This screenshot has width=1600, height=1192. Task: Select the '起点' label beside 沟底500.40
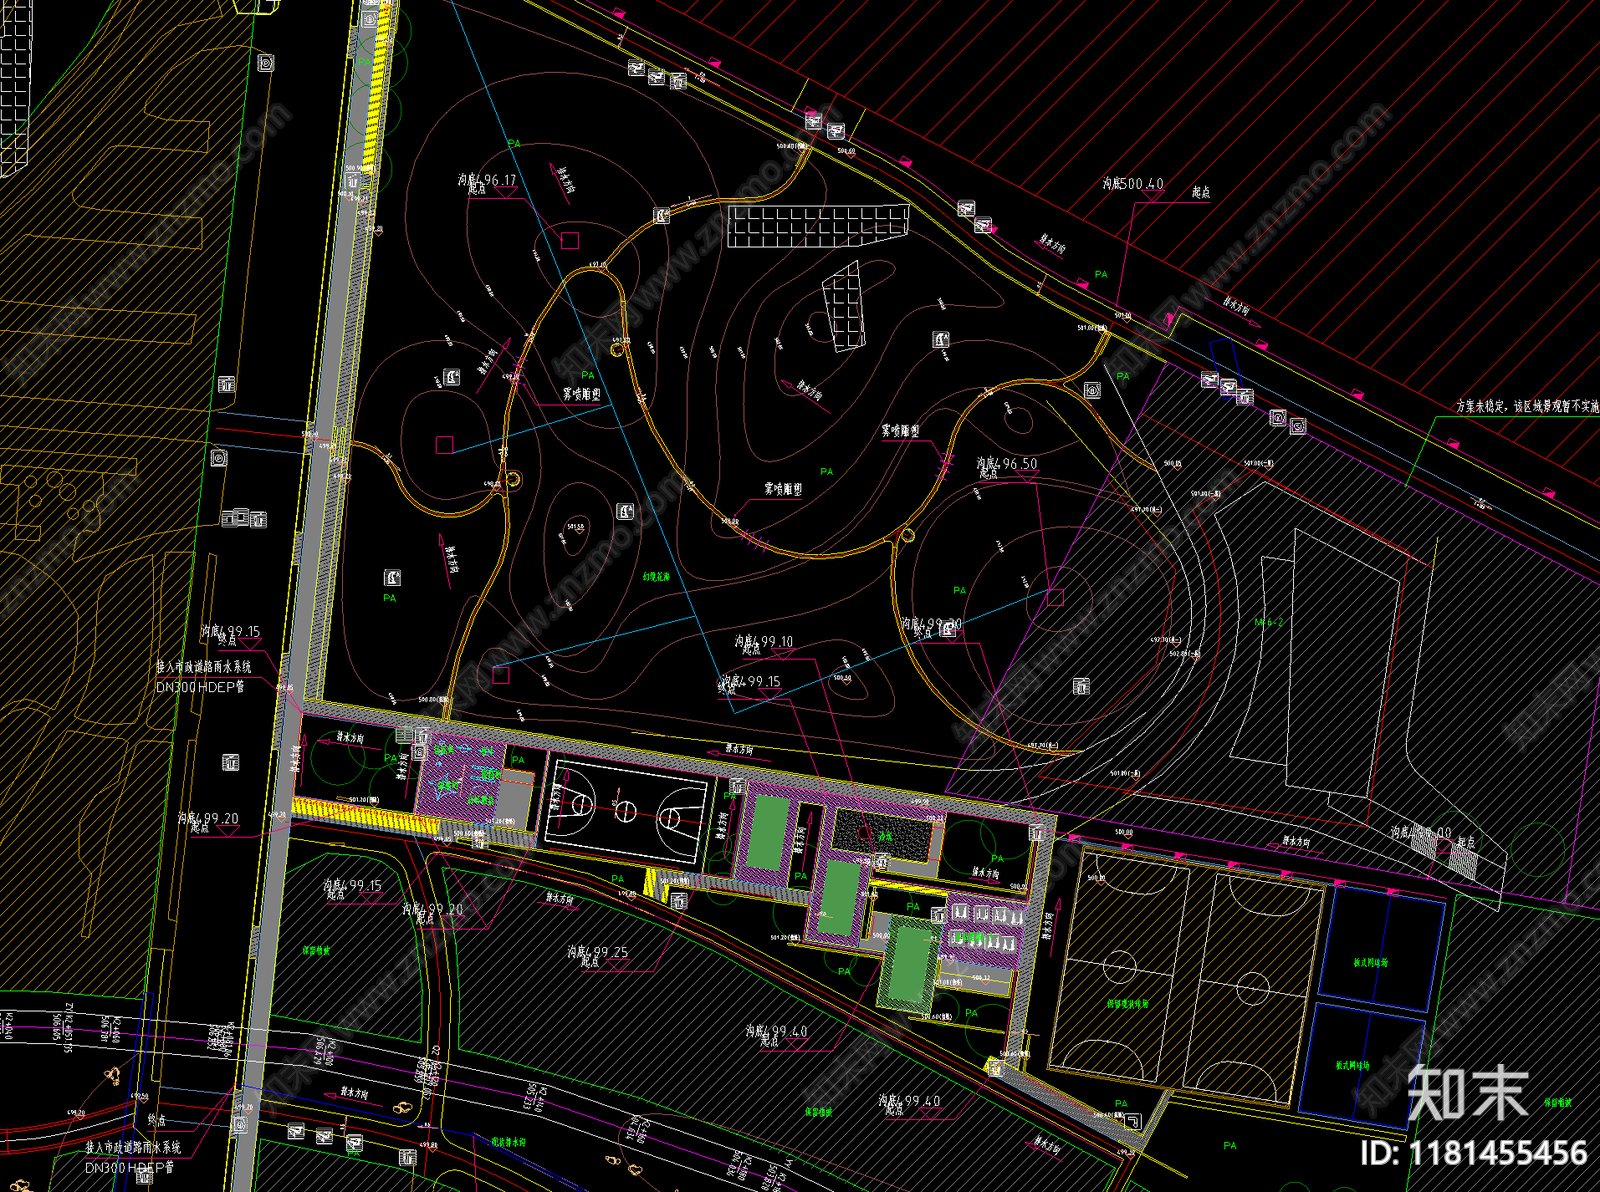[x=1201, y=192]
